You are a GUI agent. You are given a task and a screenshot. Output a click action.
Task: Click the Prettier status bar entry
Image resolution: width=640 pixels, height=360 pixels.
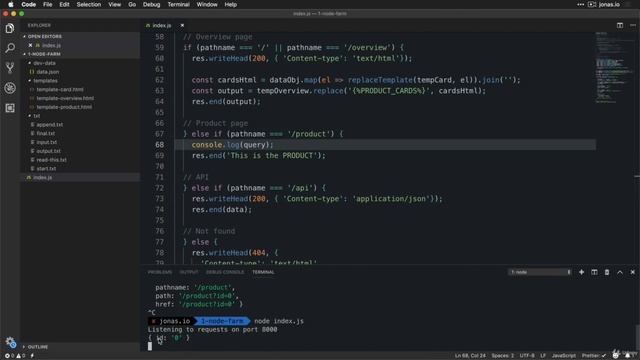[594, 356]
